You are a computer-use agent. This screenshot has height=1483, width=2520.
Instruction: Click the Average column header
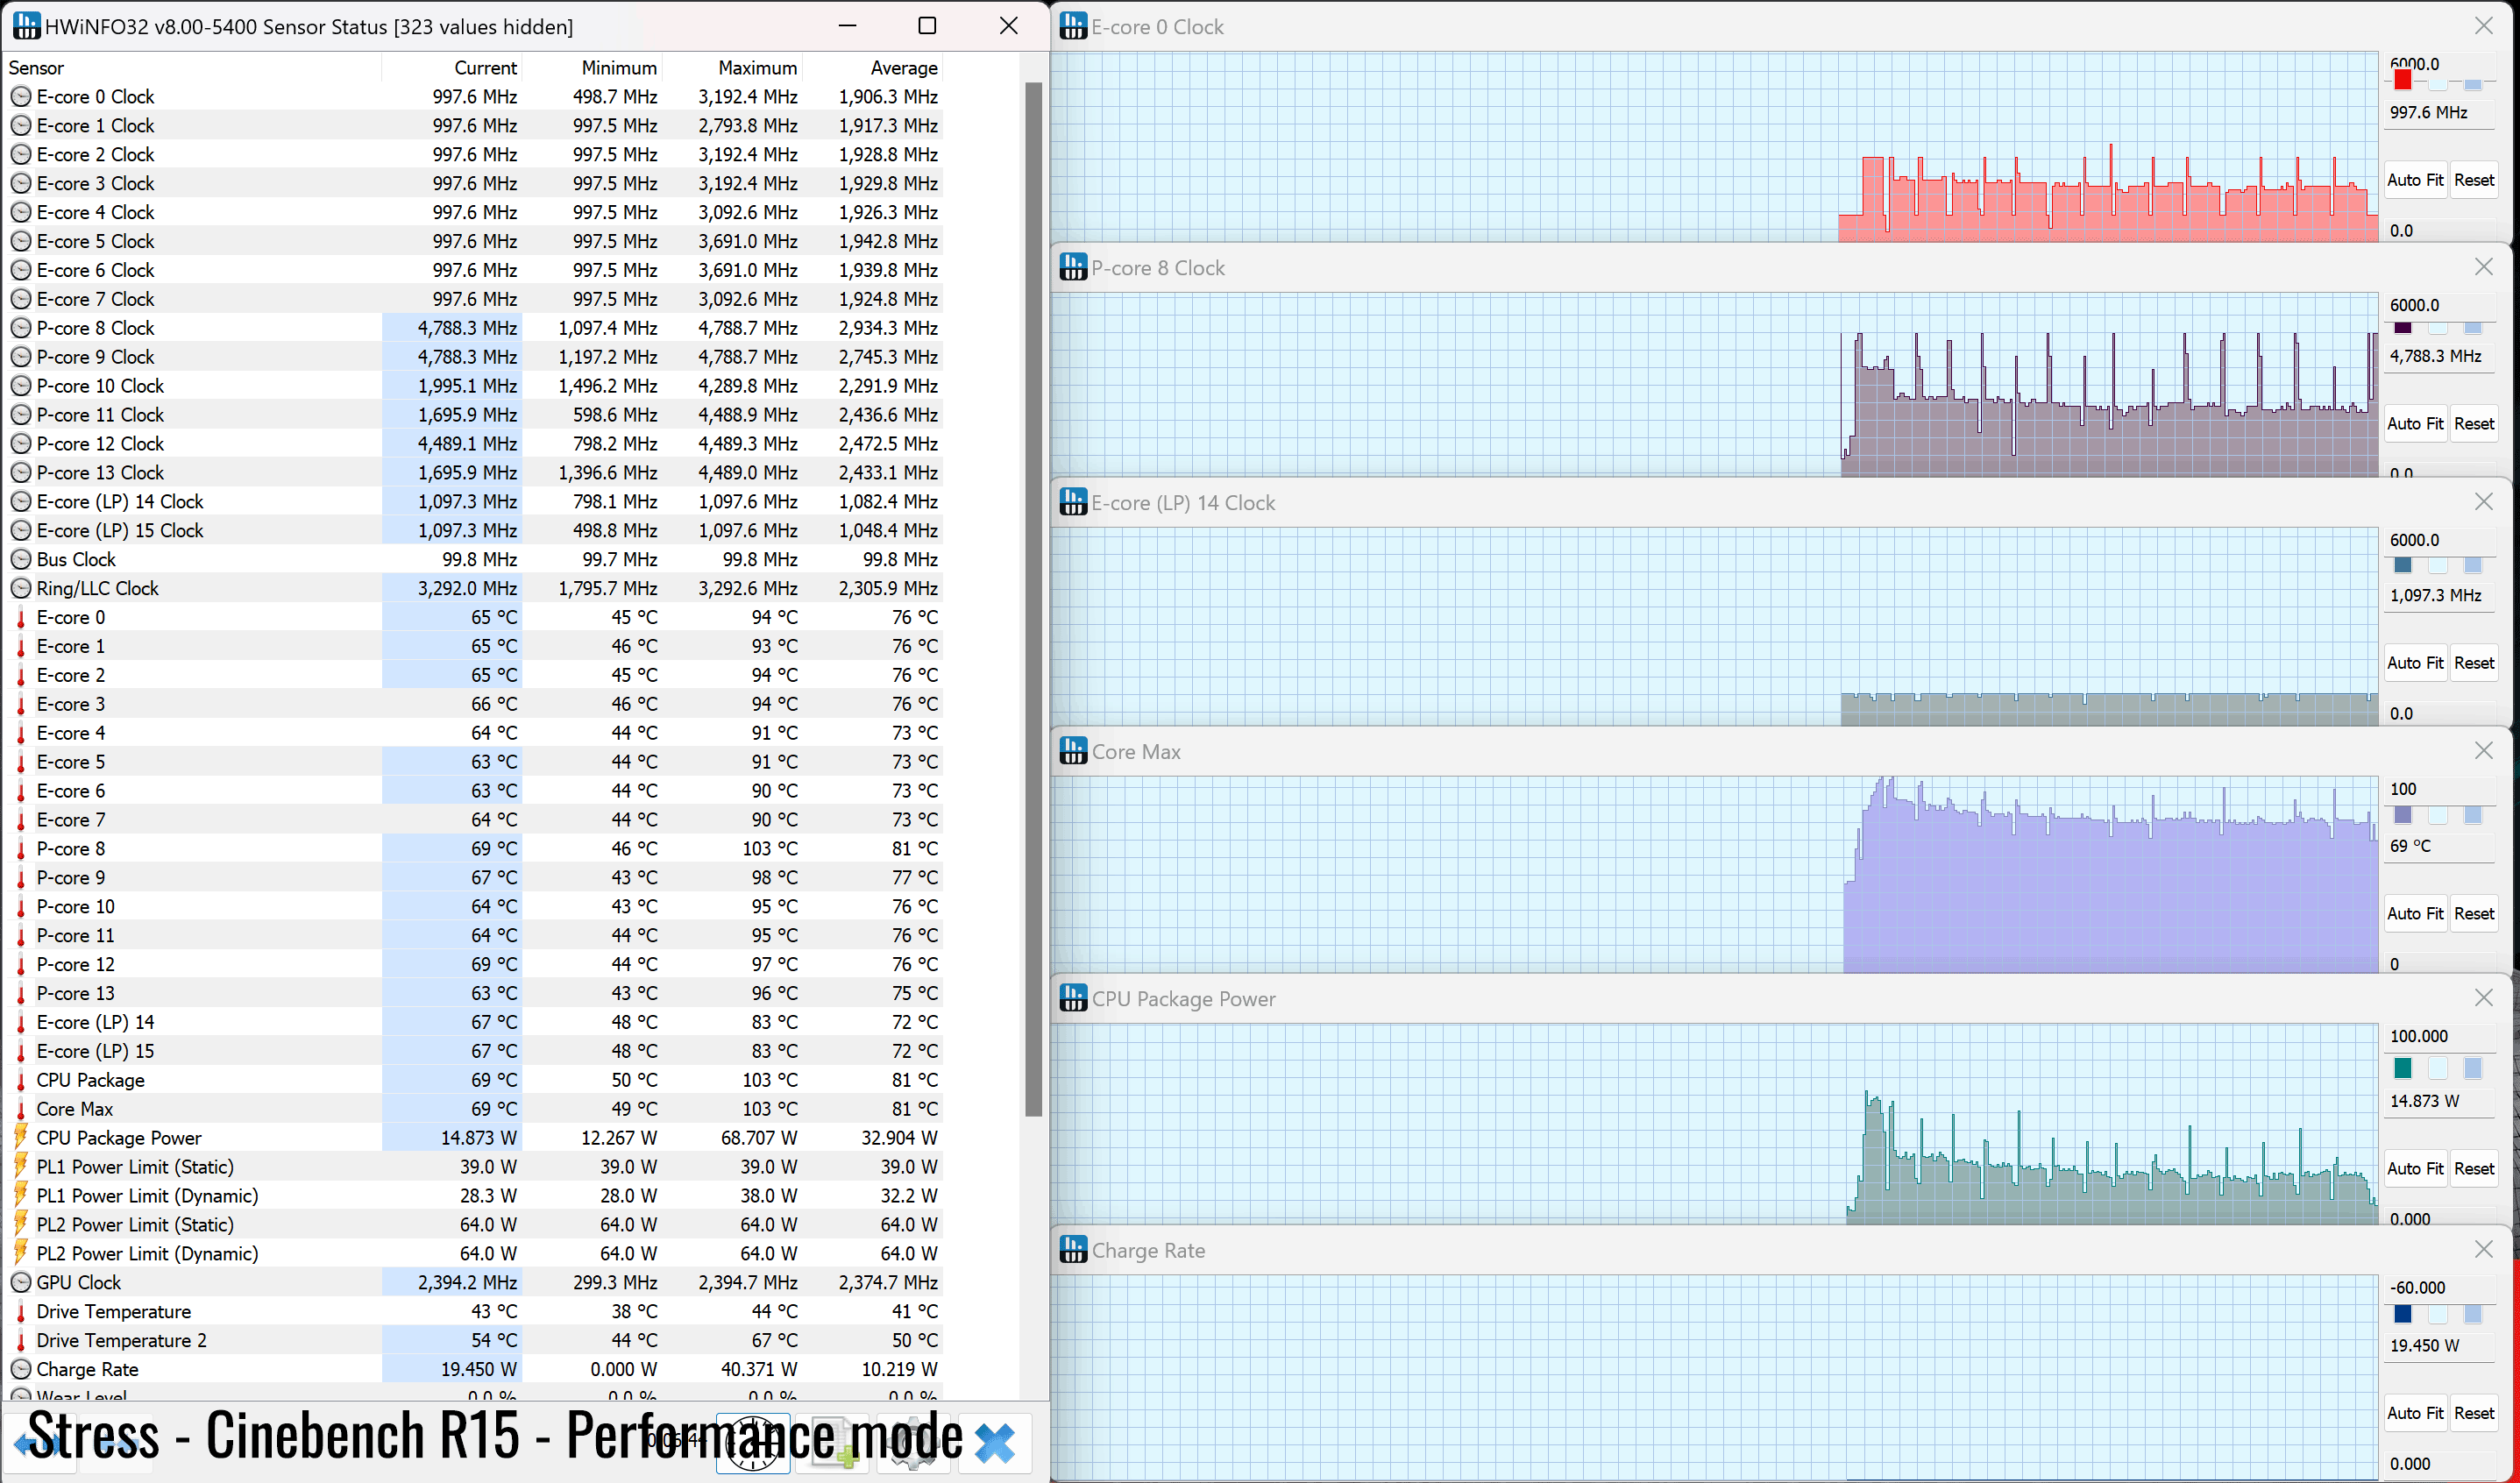pos(871,67)
